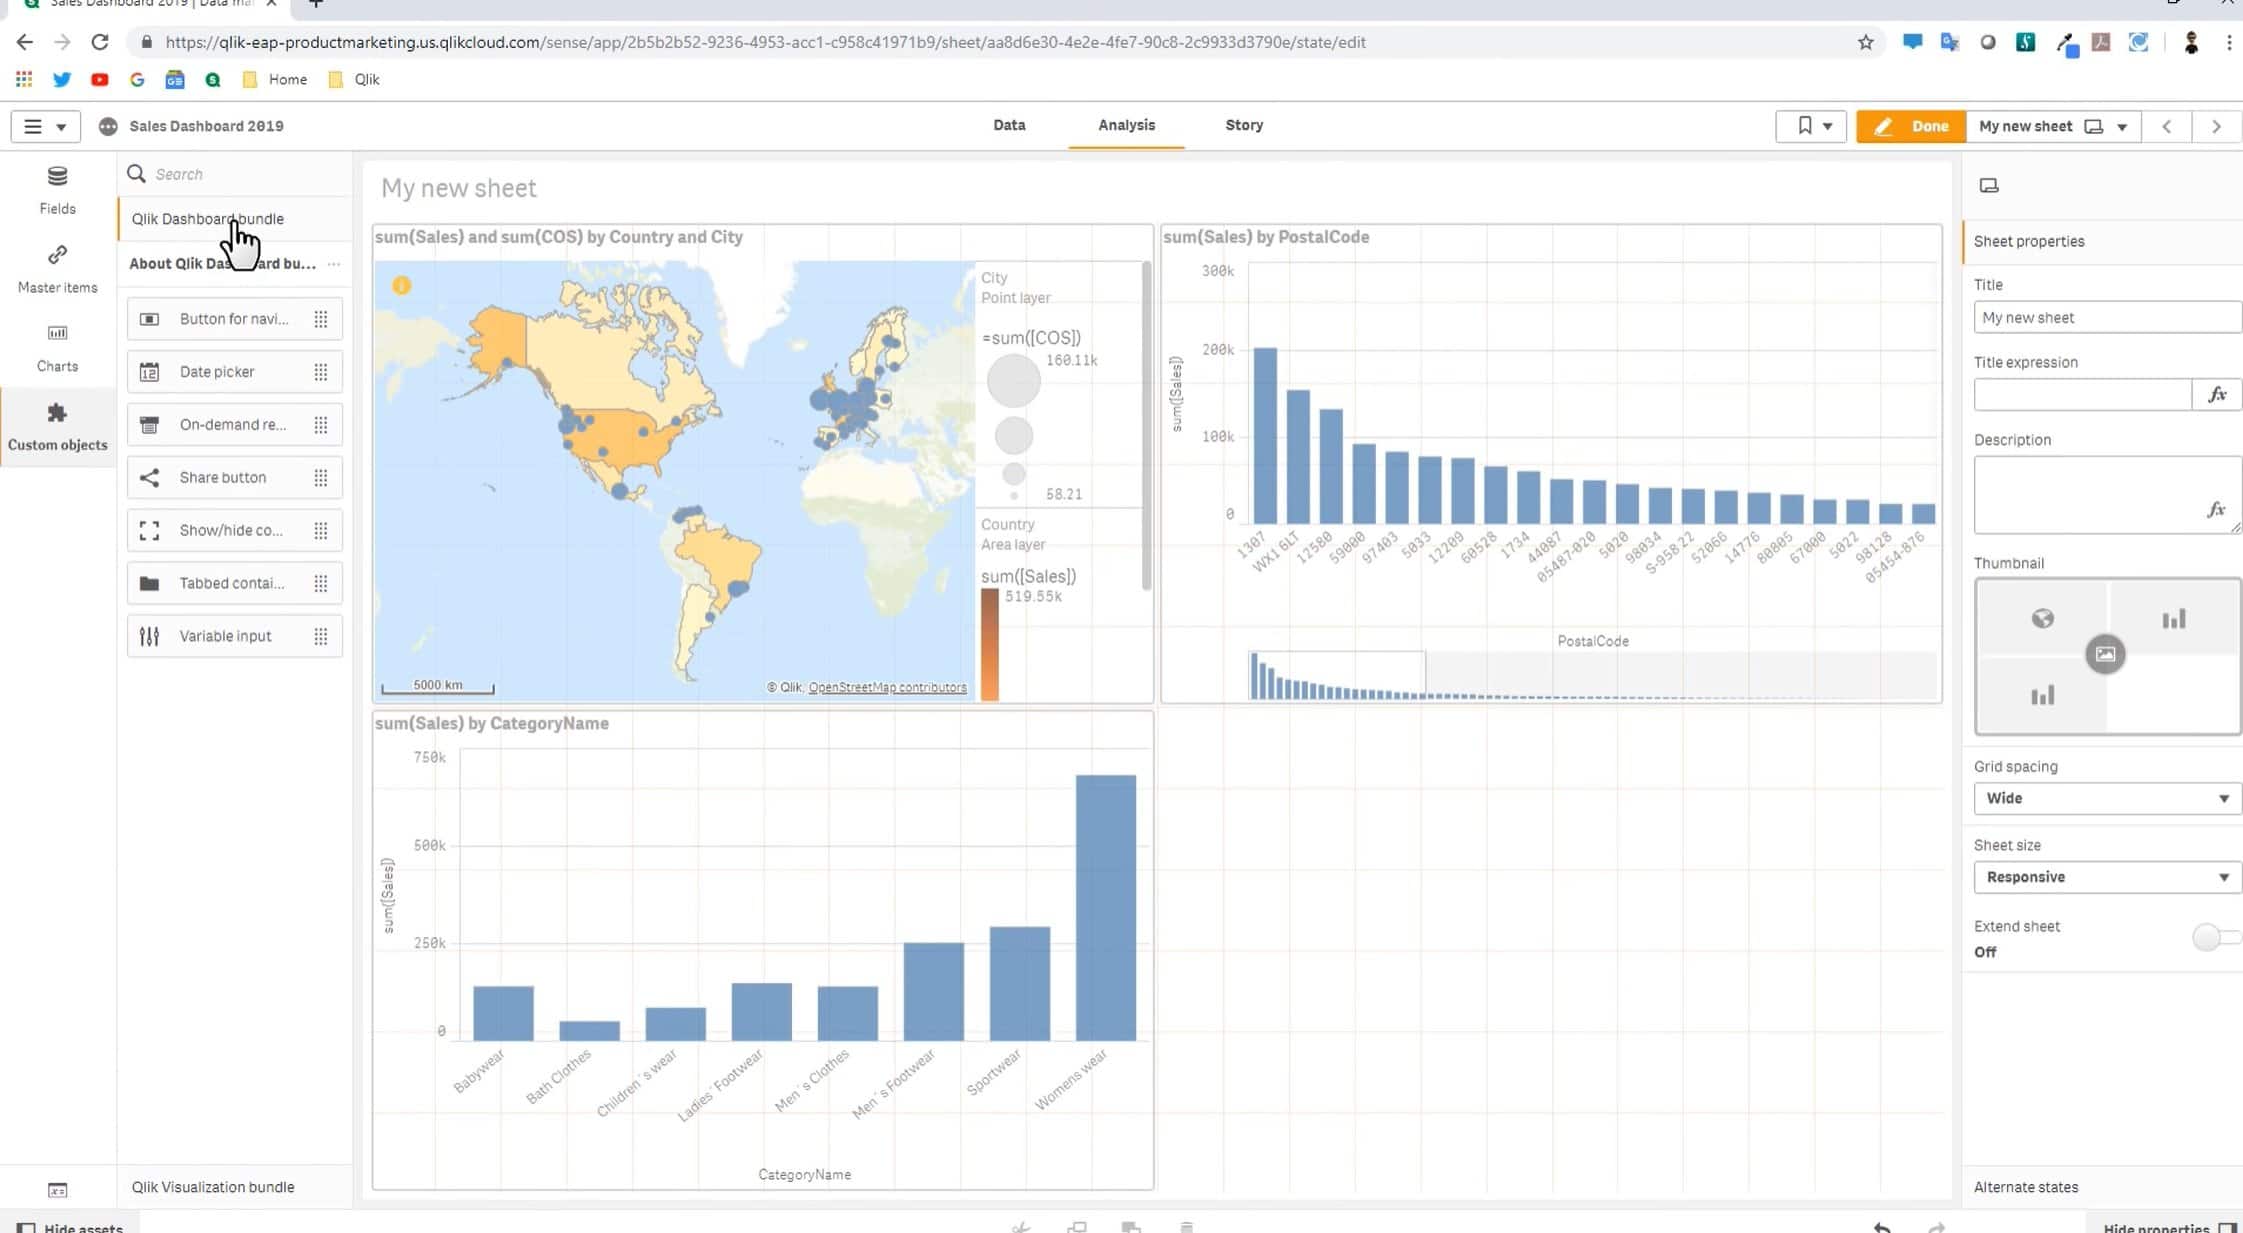Open the bookmarks dropdown

tap(1811, 126)
